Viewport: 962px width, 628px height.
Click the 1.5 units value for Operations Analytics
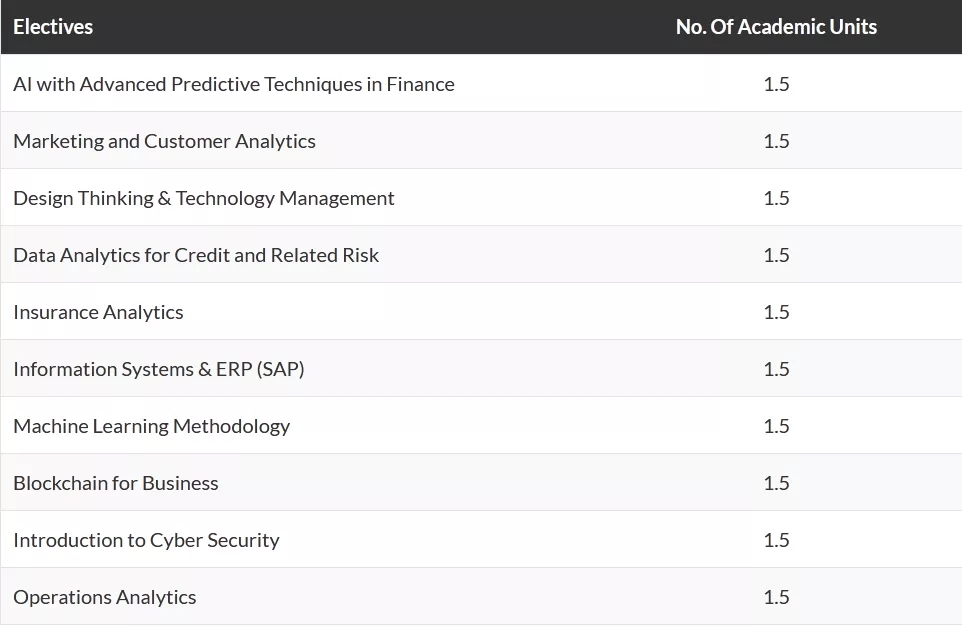coord(776,597)
